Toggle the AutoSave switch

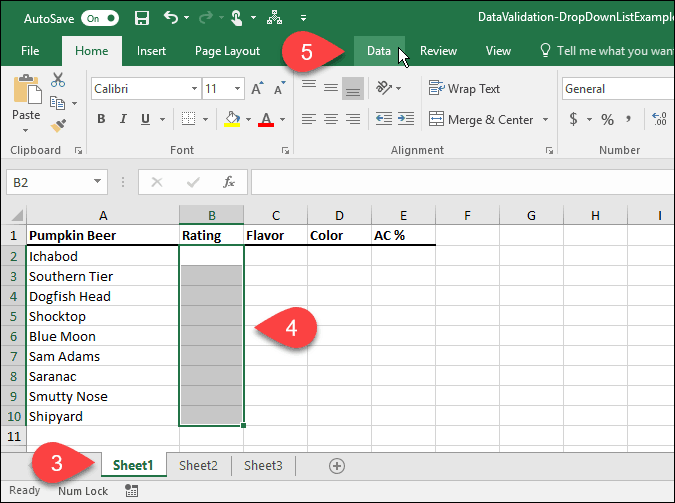pyautogui.click(x=100, y=19)
